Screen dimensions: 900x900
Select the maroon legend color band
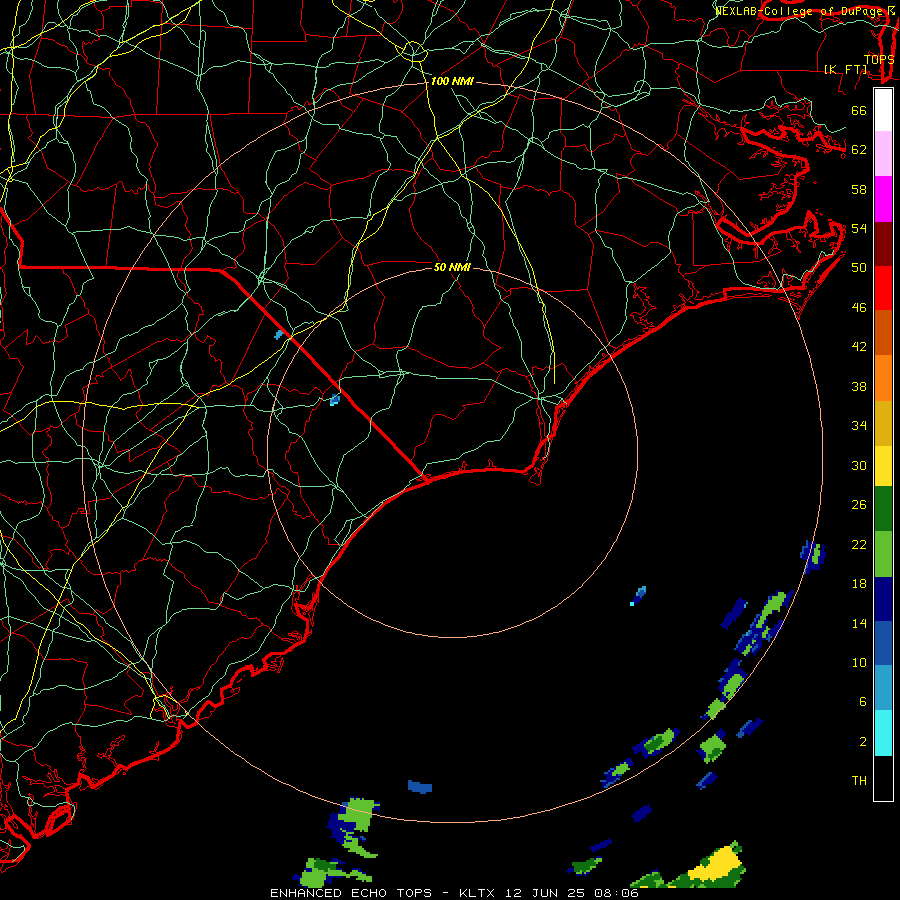click(883, 244)
